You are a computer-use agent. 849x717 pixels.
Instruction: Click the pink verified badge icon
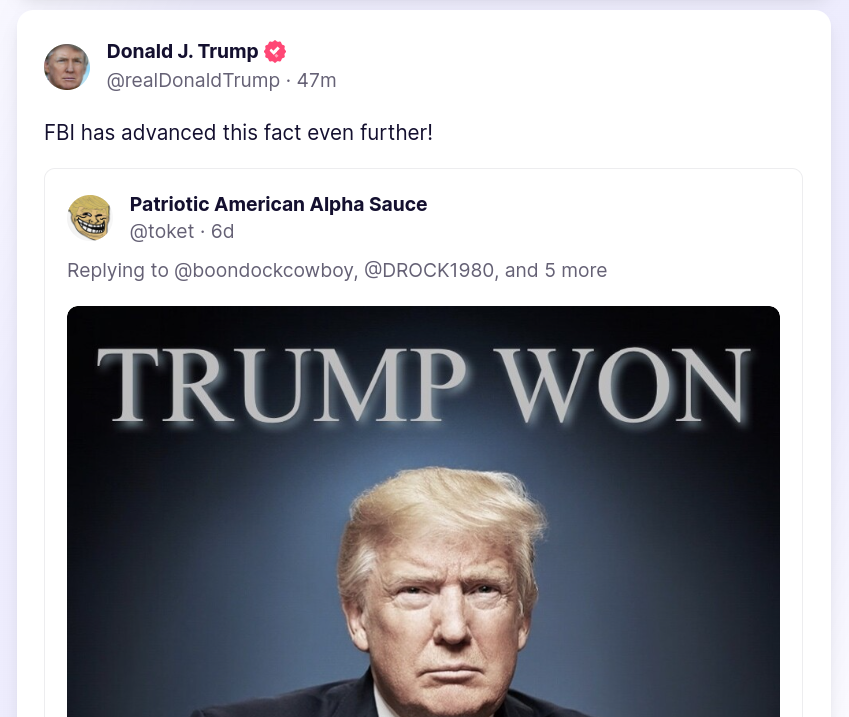pos(275,51)
